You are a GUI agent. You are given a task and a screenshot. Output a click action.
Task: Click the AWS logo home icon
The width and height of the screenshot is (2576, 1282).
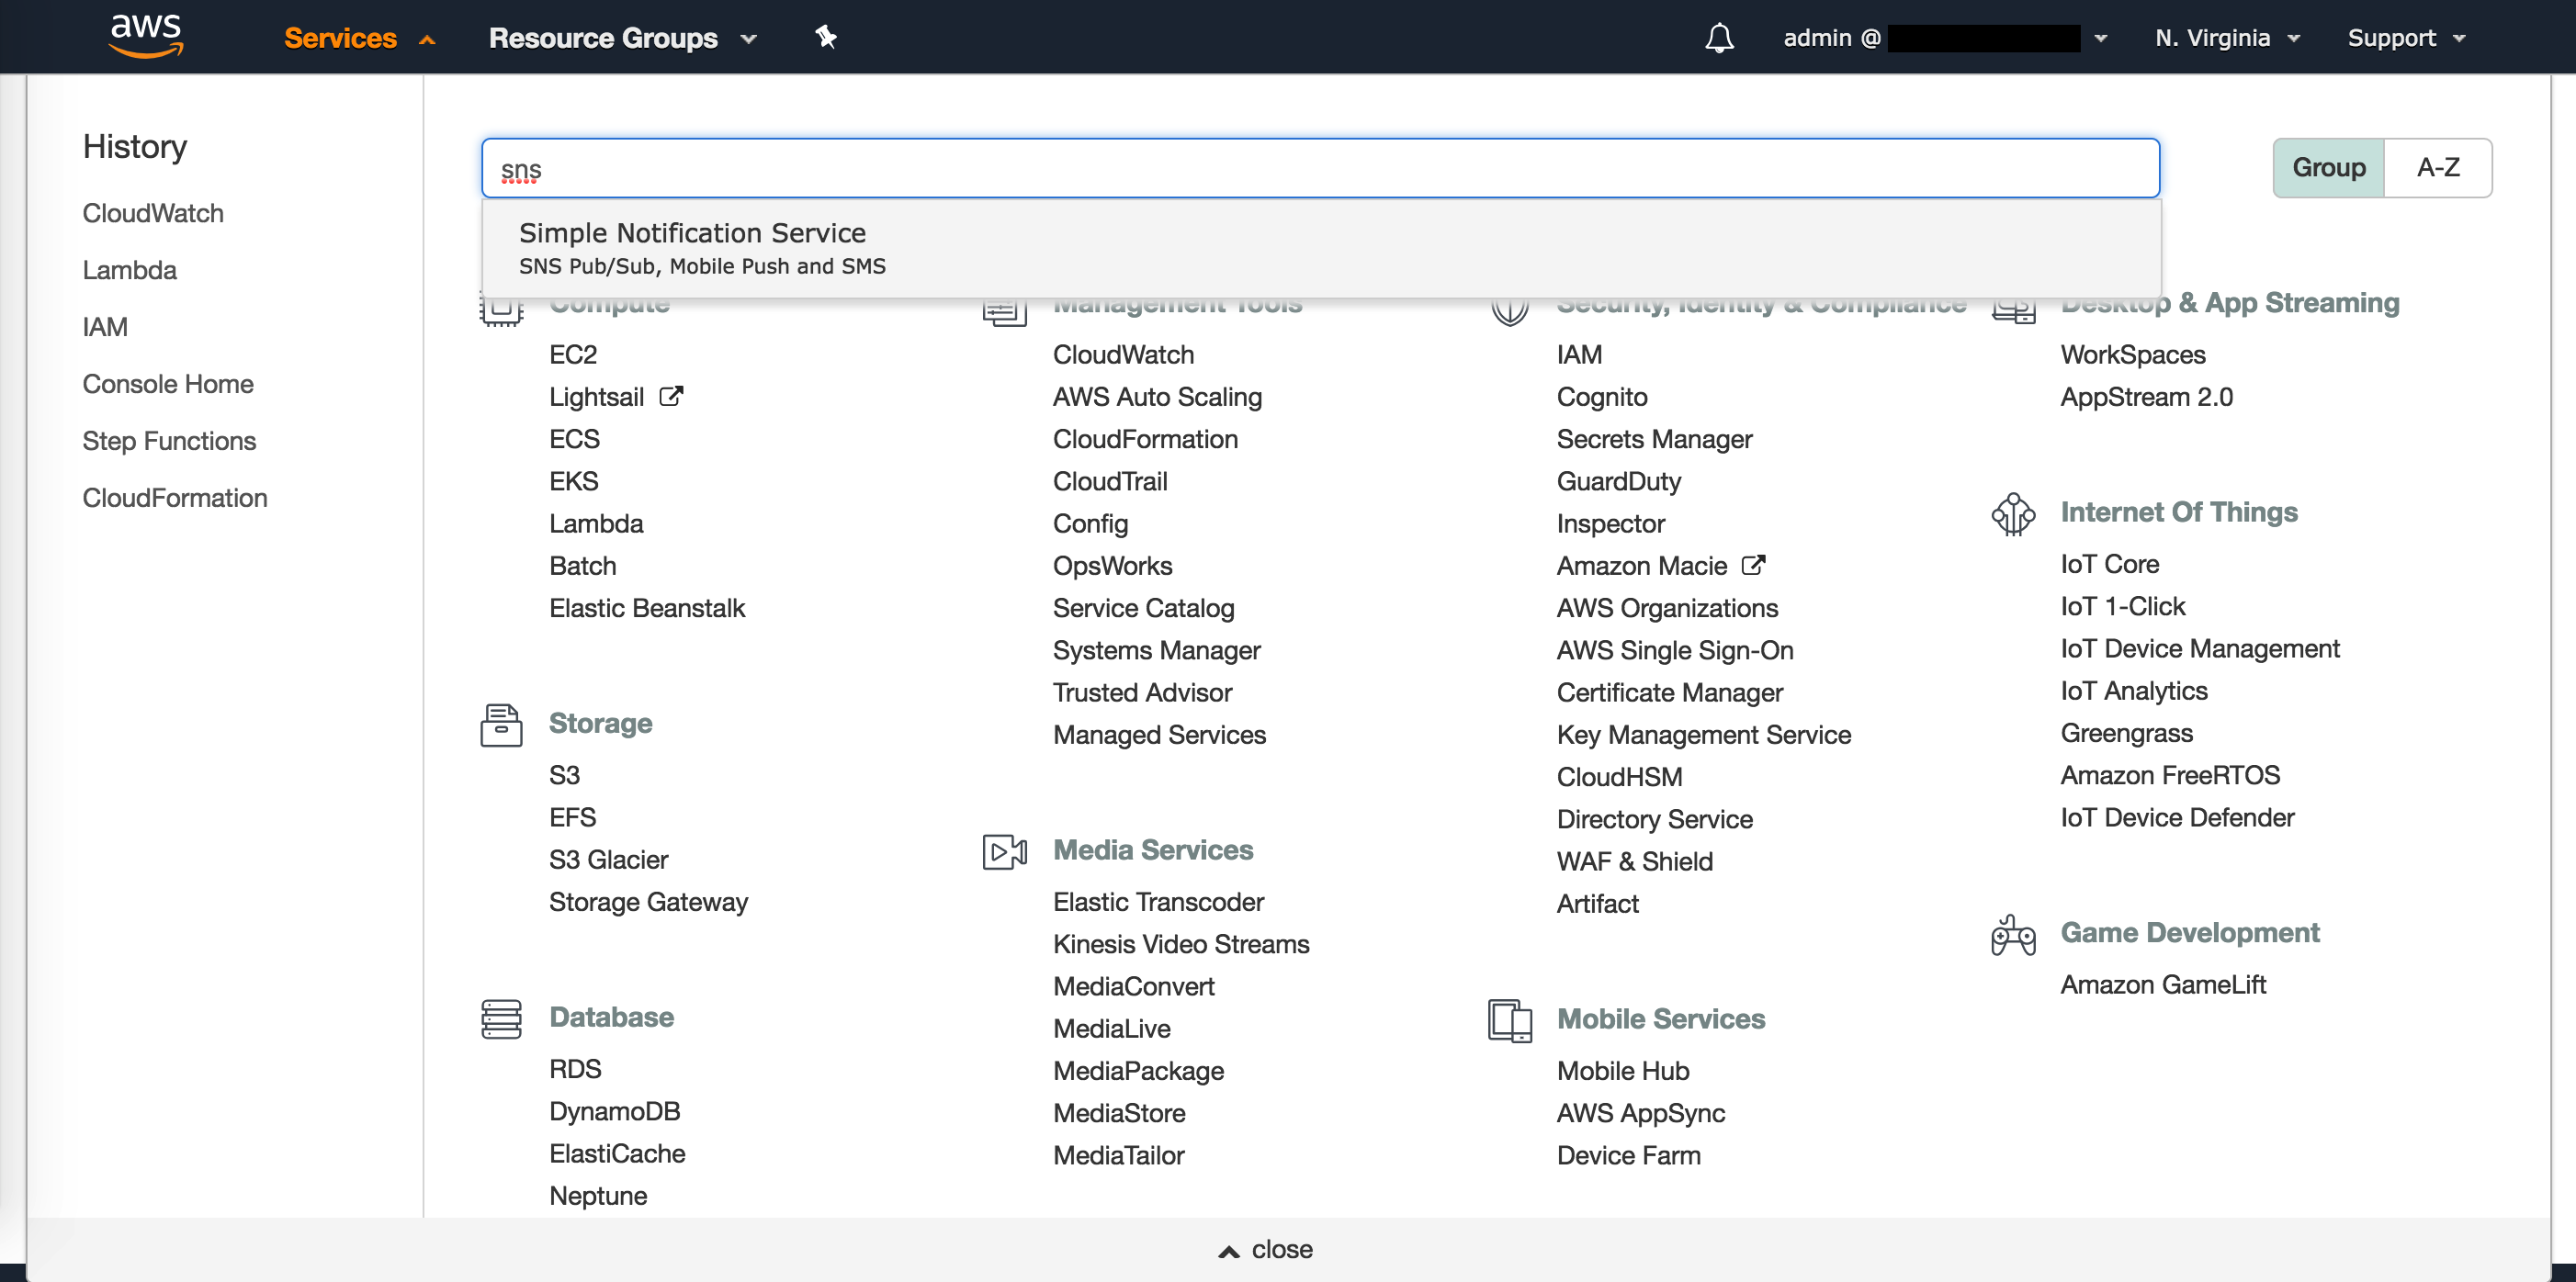tap(146, 36)
